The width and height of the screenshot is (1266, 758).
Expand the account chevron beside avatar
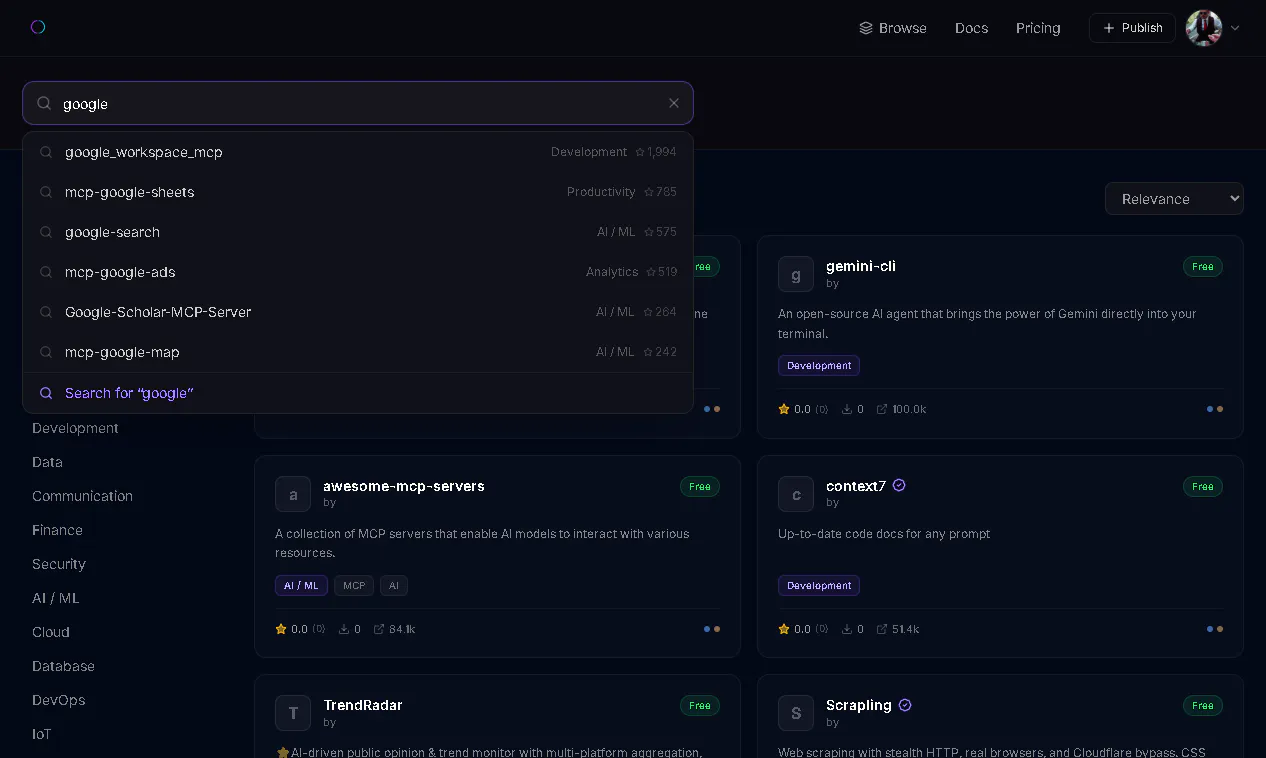pos(1235,28)
